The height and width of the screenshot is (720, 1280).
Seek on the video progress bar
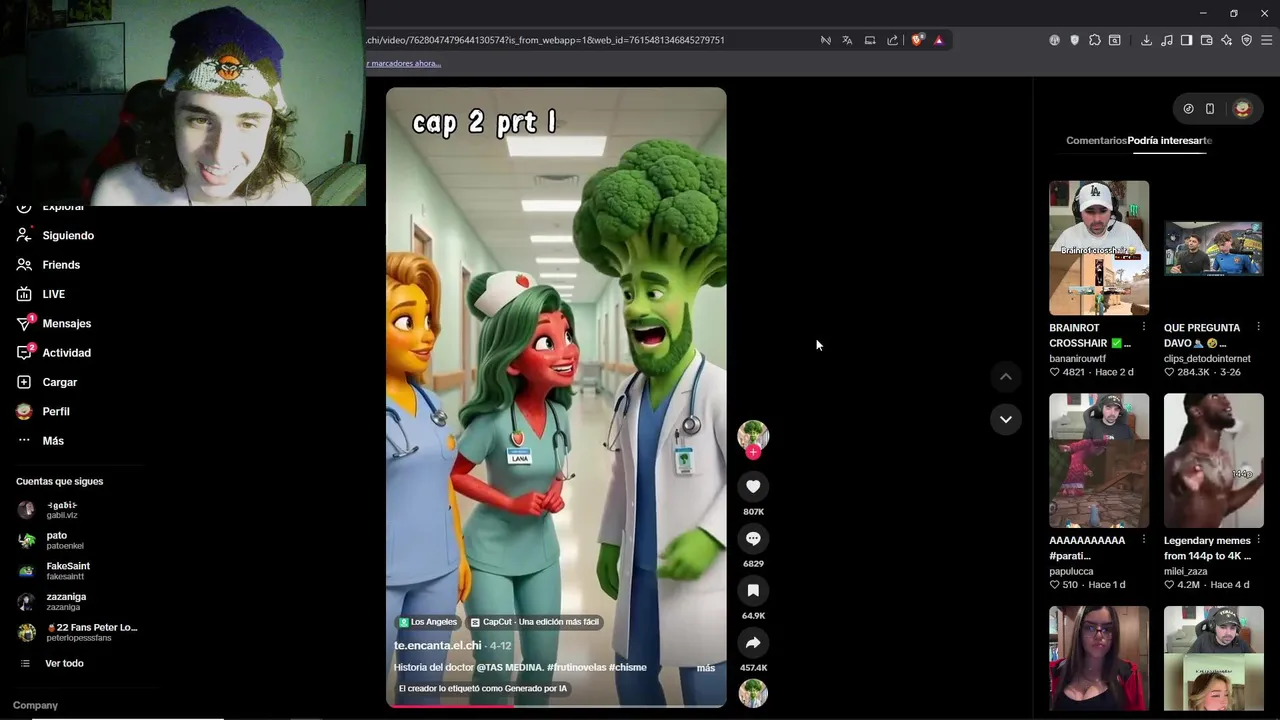556,706
